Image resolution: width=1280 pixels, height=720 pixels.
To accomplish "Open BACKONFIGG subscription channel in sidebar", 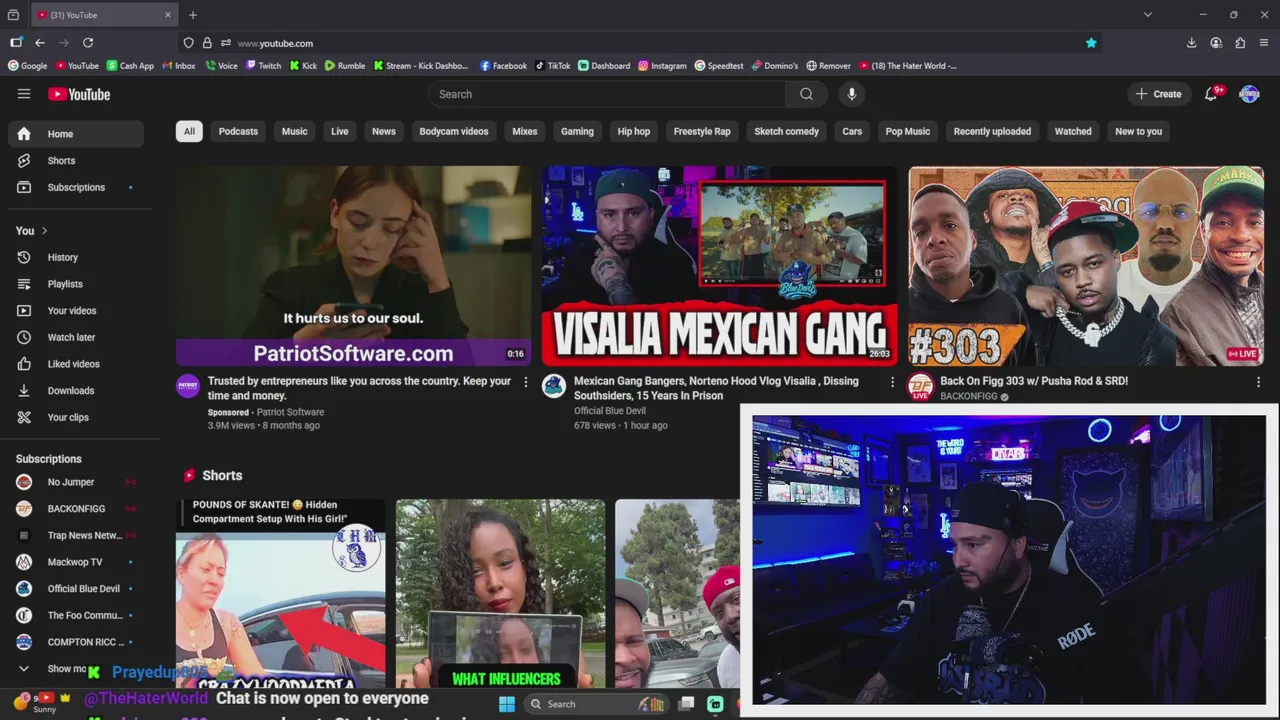I will point(76,509).
